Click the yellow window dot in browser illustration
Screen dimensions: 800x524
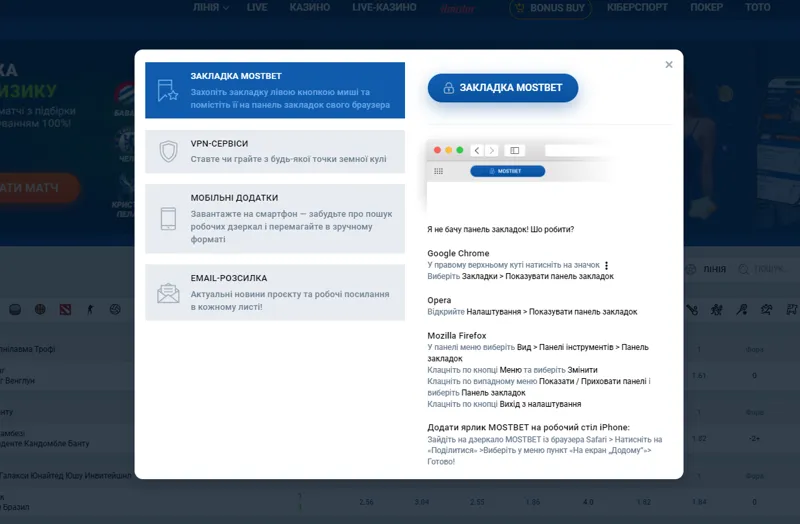click(x=448, y=150)
